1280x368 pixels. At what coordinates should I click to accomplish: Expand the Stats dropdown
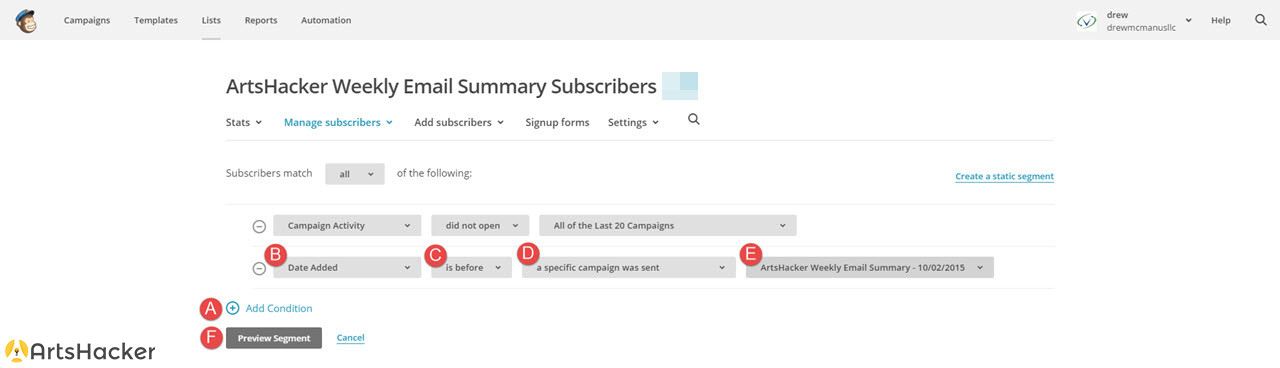(x=244, y=122)
